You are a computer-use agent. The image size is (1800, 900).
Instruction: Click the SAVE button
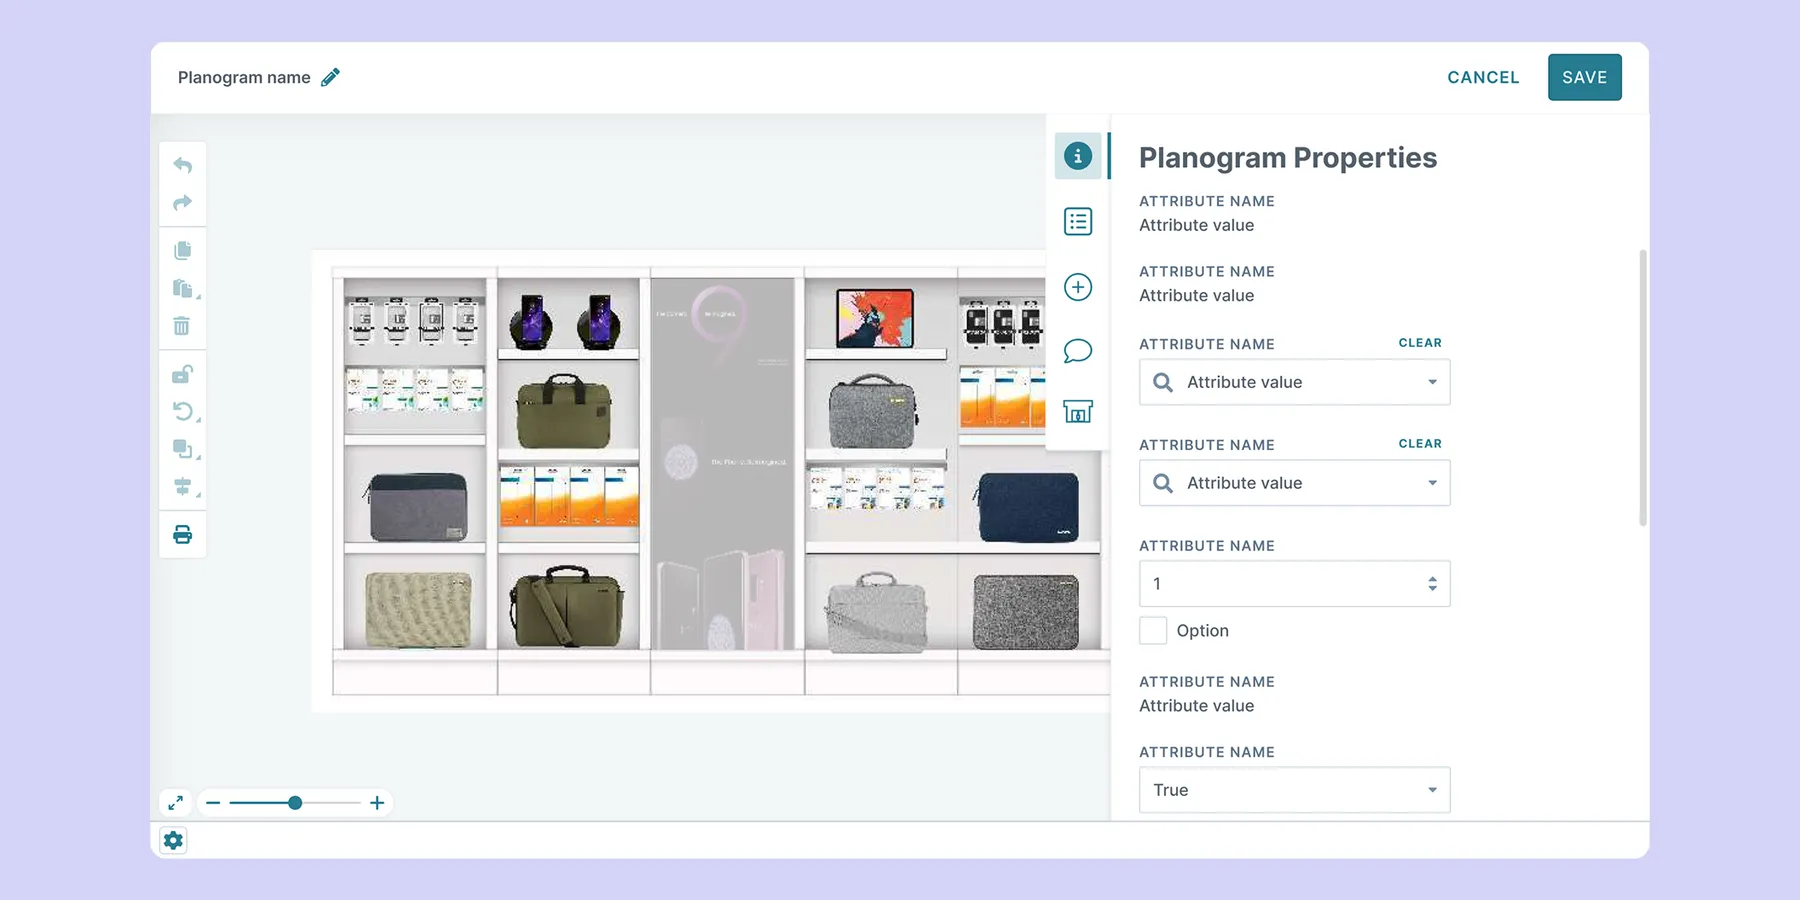1584,77
